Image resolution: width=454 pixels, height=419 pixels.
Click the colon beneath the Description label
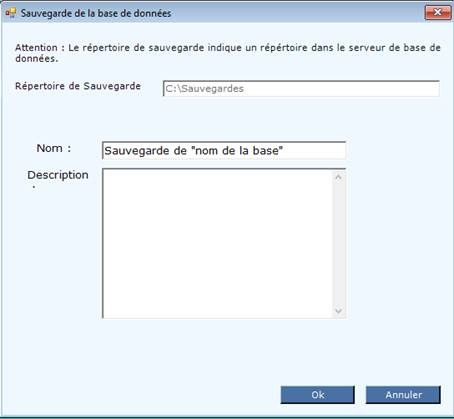(x=34, y=187)
